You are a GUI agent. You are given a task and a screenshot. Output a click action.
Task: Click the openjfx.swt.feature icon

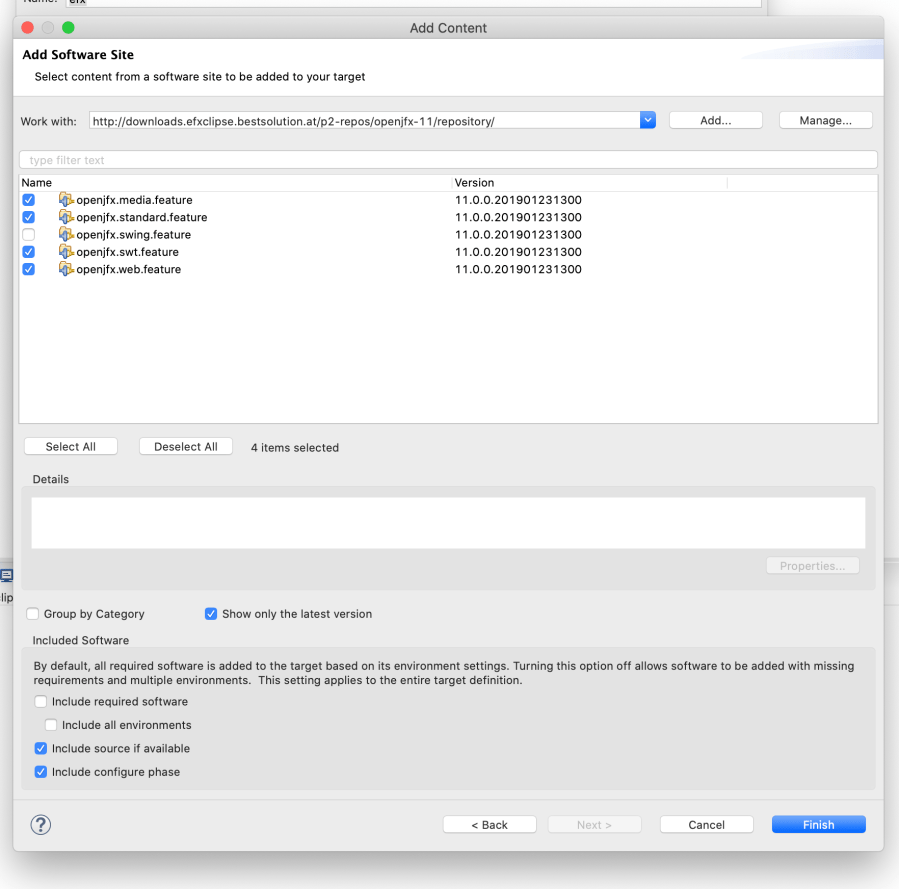[67, 252]
